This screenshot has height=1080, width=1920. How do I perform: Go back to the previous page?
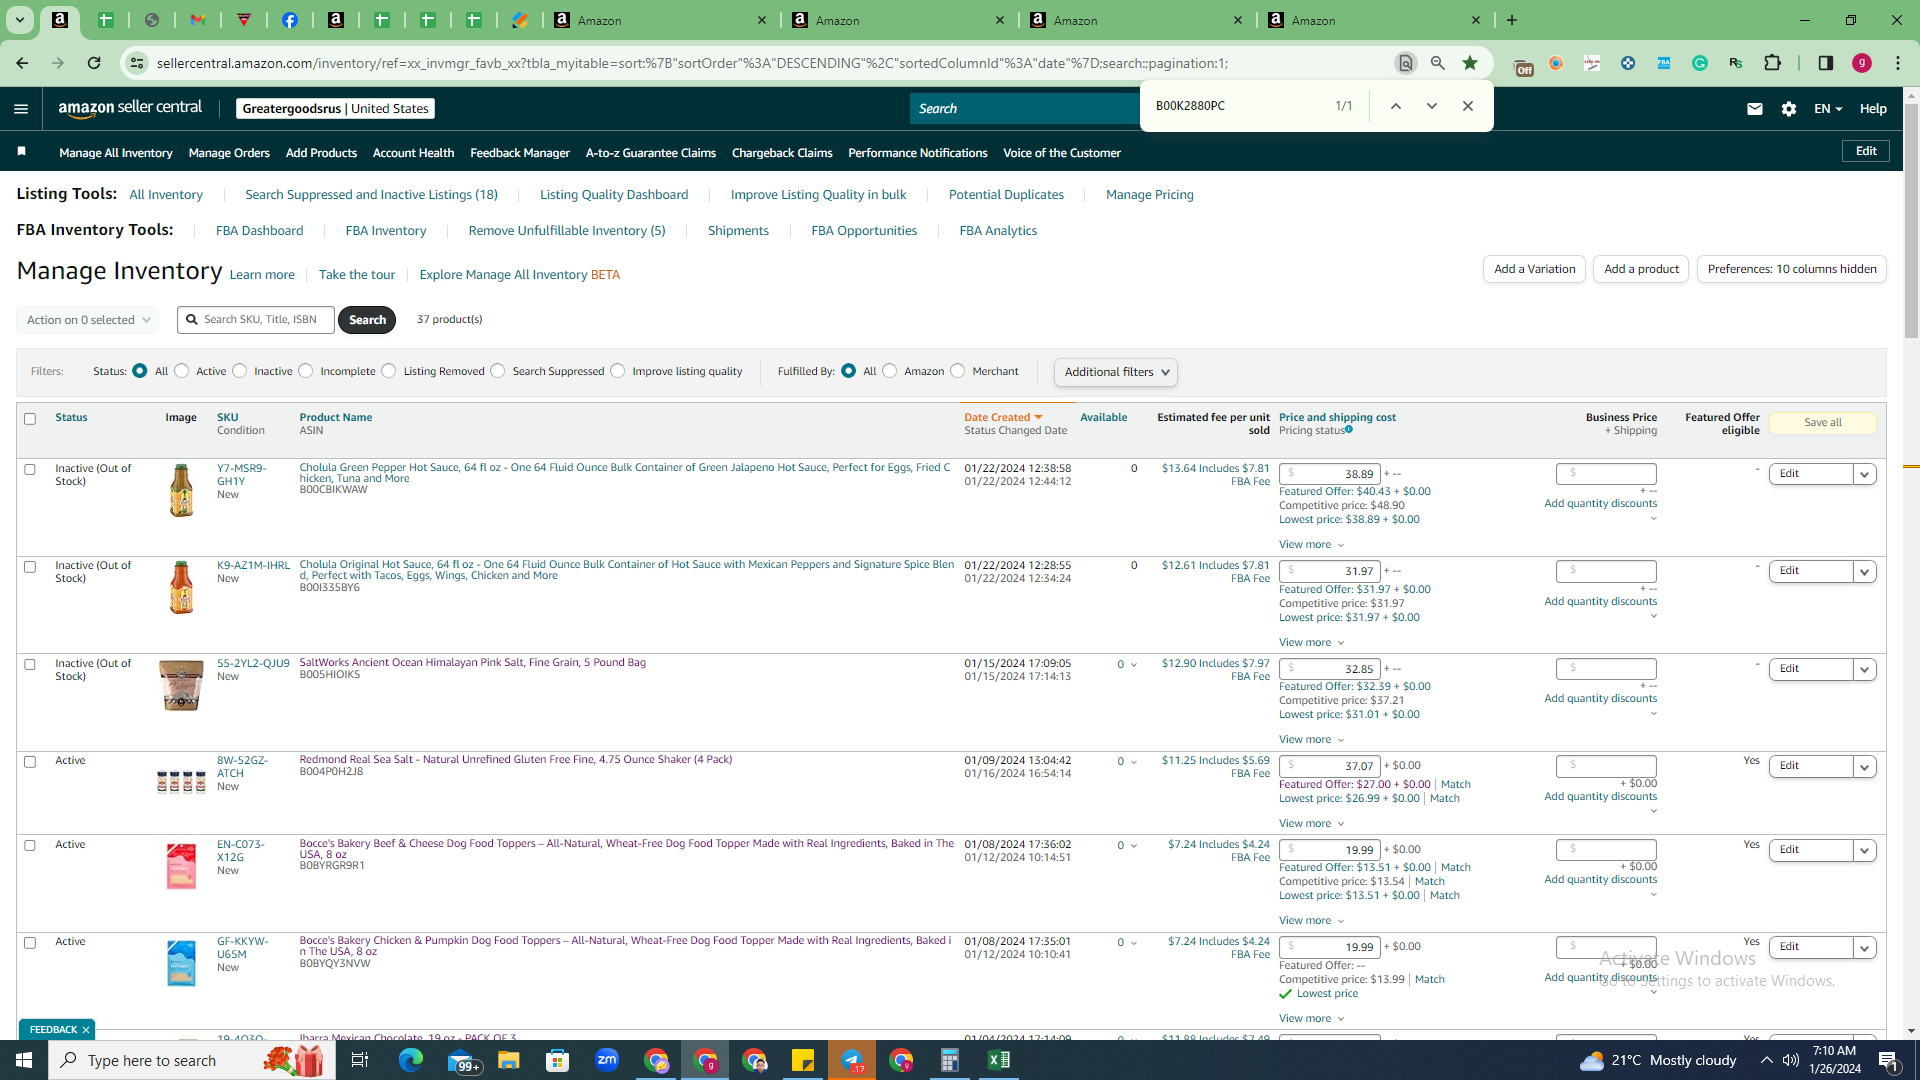click(x=22, y=63)
